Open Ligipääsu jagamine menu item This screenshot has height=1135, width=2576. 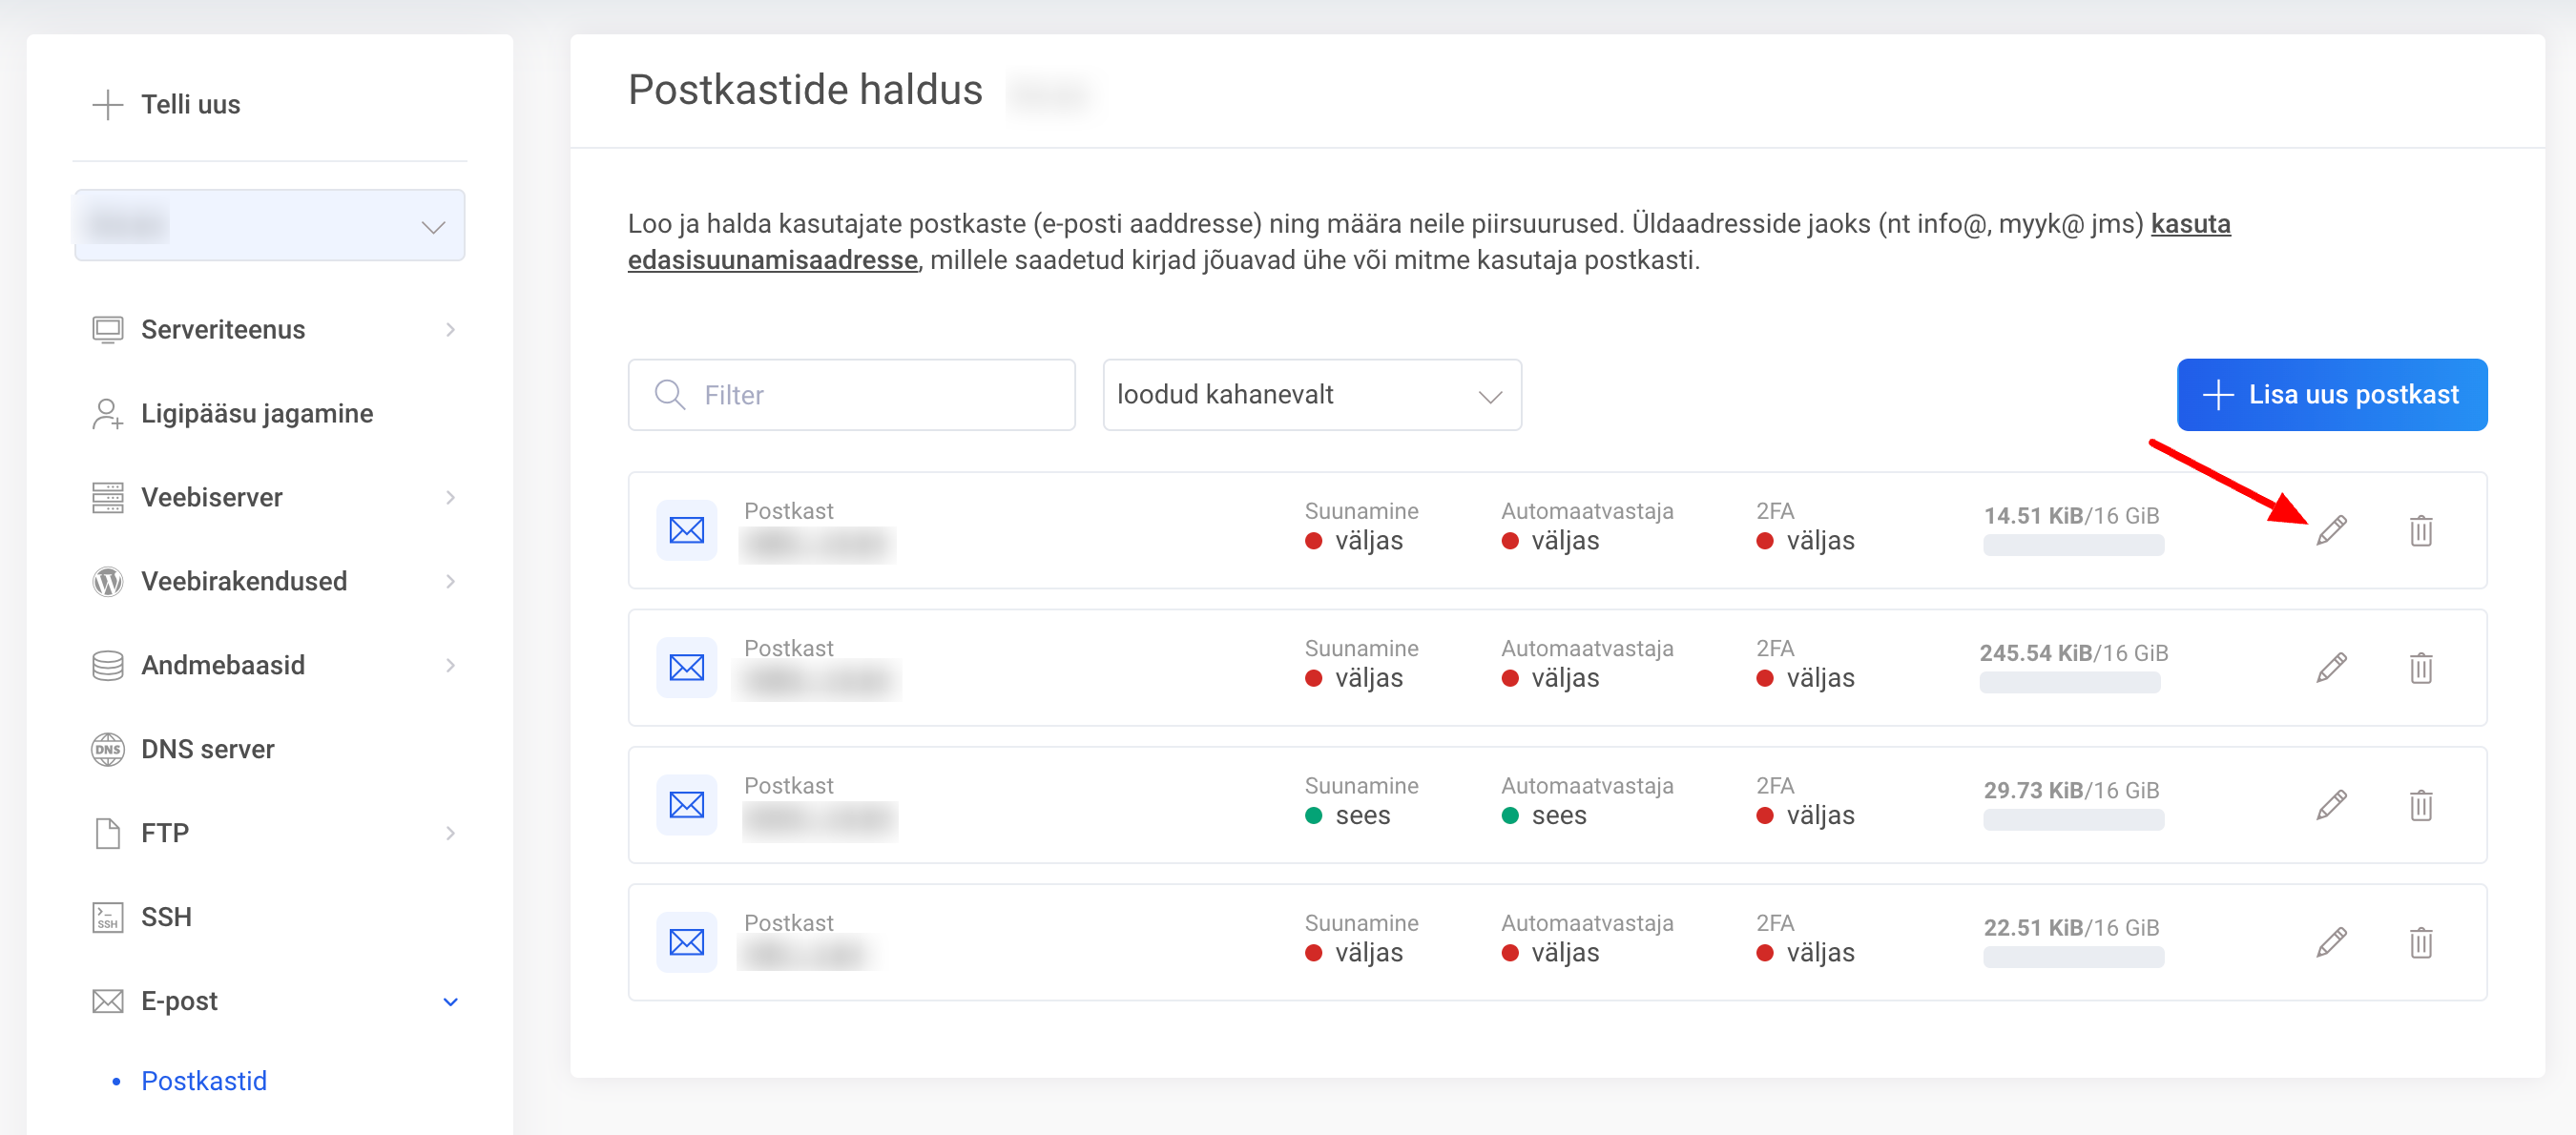click(257, 413)
